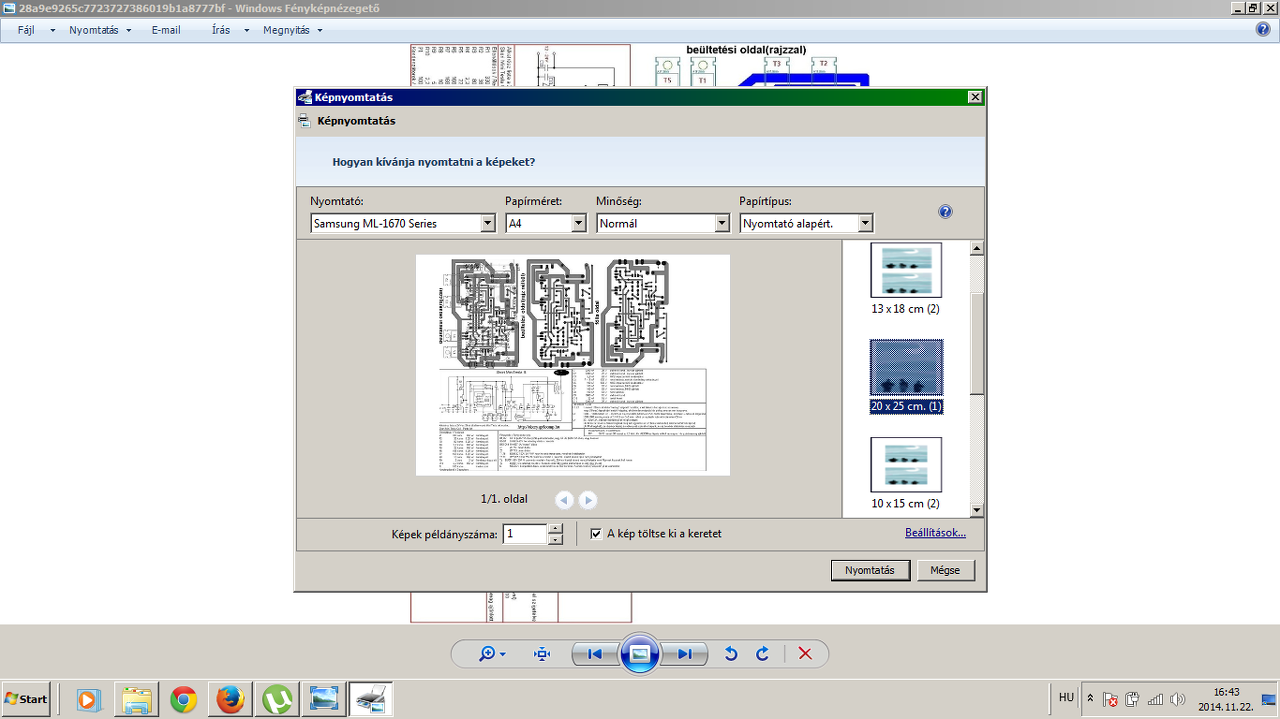
Task: Click layout list scrollbar down arrow
Action: point(977,510)
